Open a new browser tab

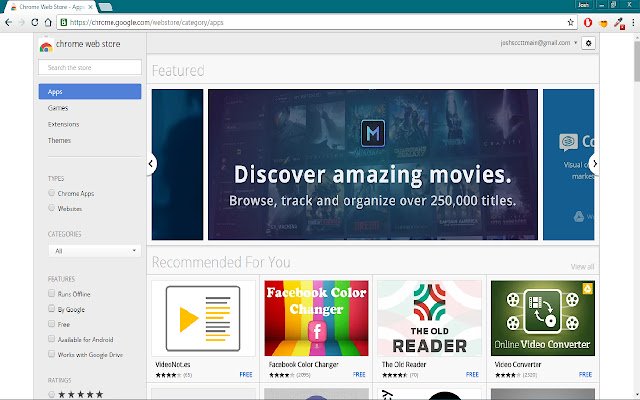(x=105, y=7)
